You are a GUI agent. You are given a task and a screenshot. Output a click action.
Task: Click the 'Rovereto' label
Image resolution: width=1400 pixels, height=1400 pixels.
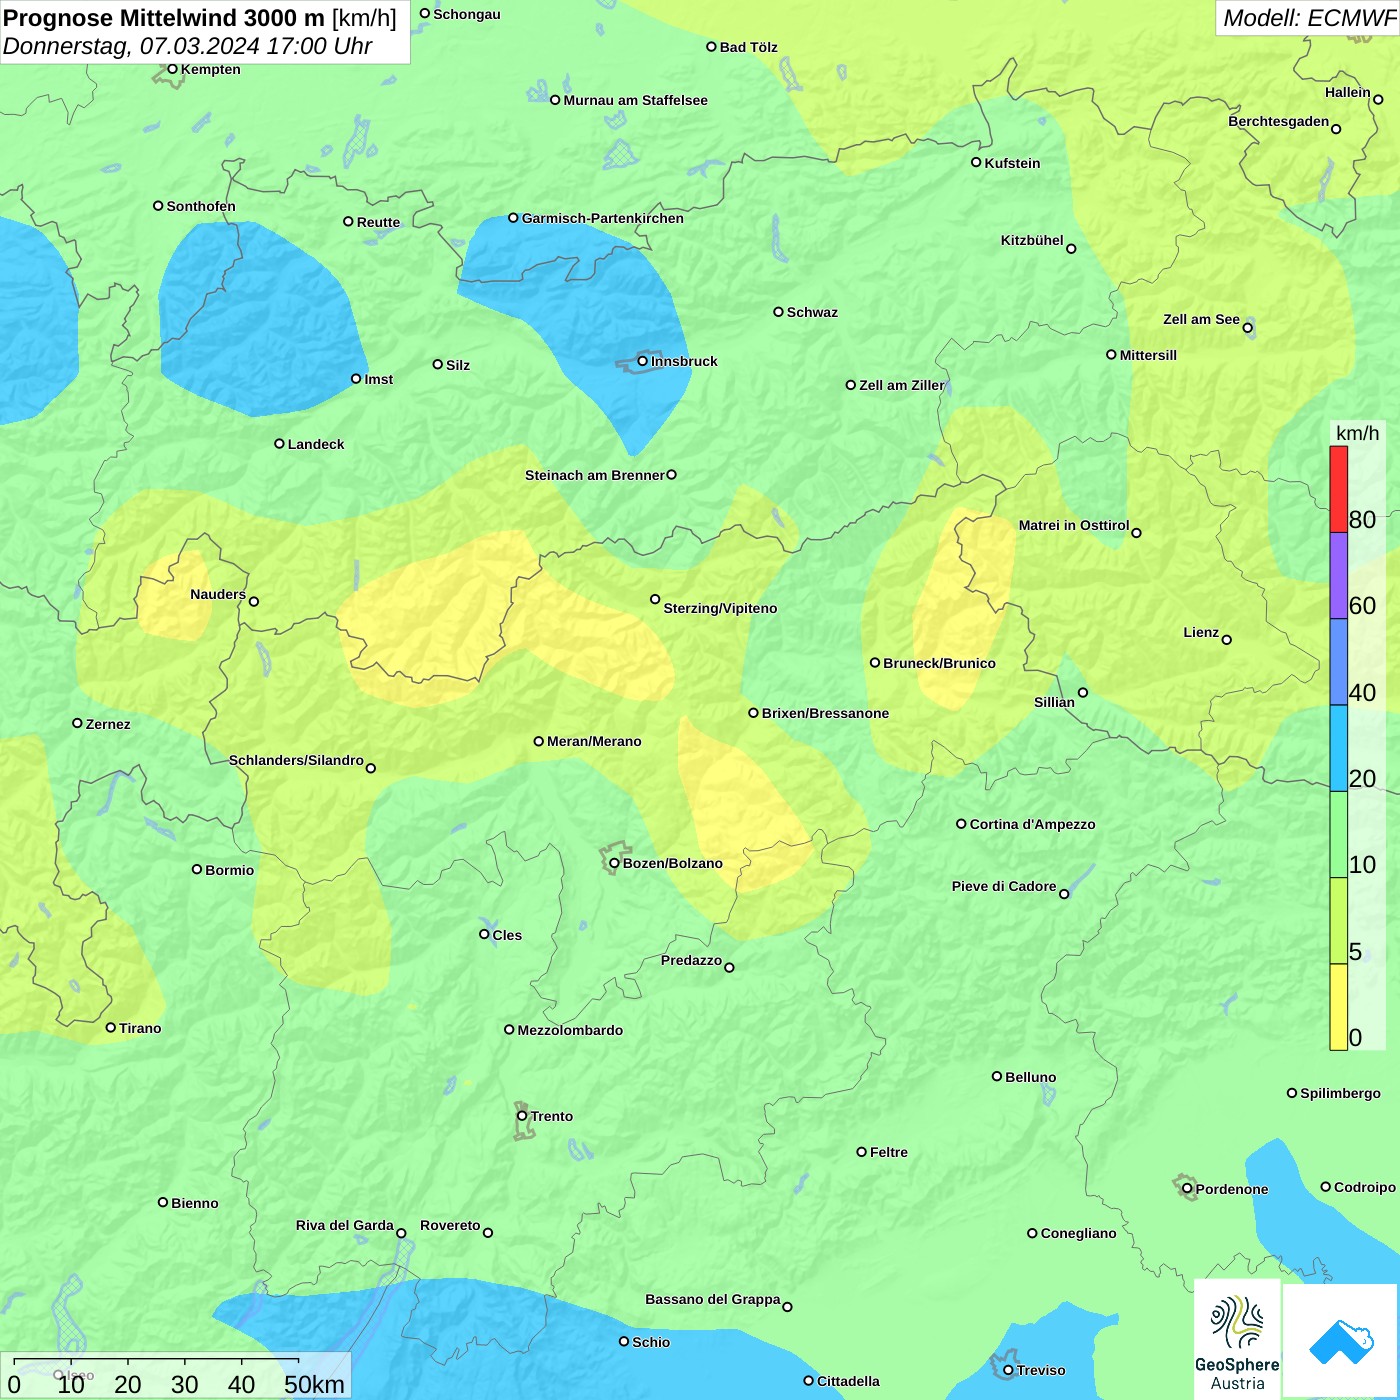pos(450,1225)
